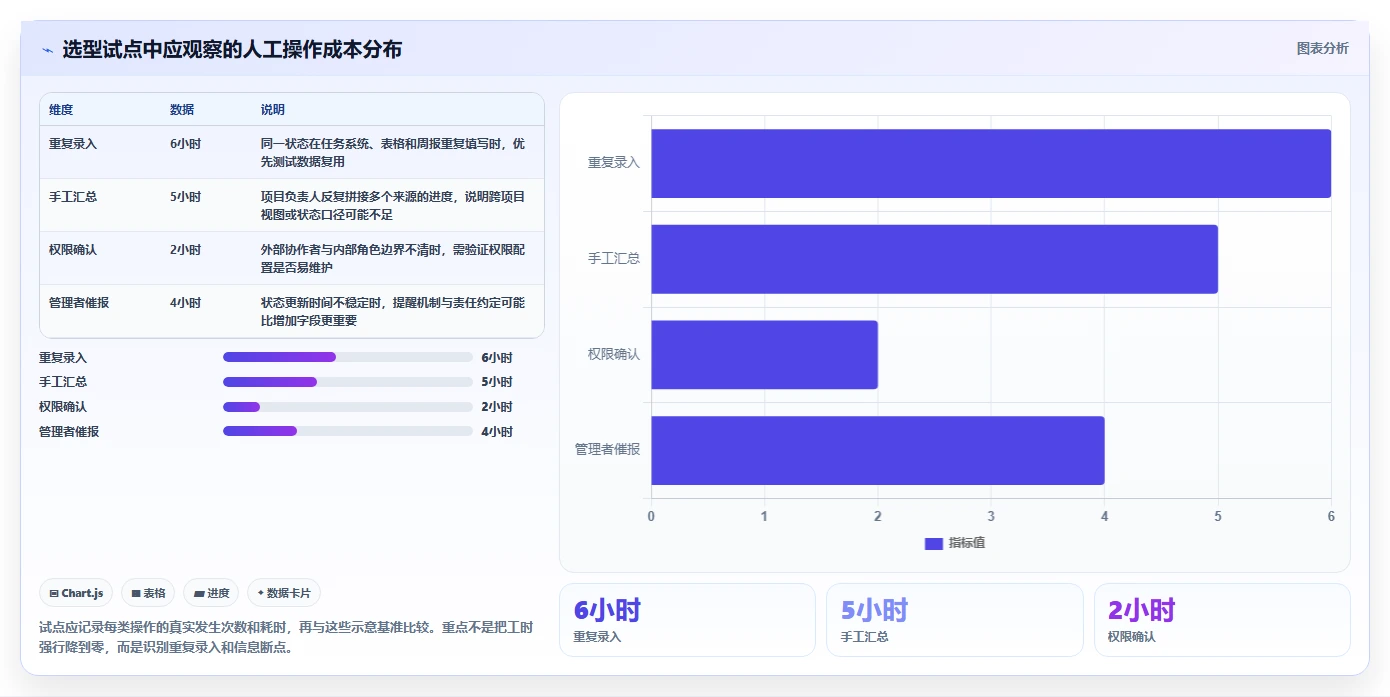Select the 表格 tag chip
Screen dimensions: 1390x697
(148, 593)
